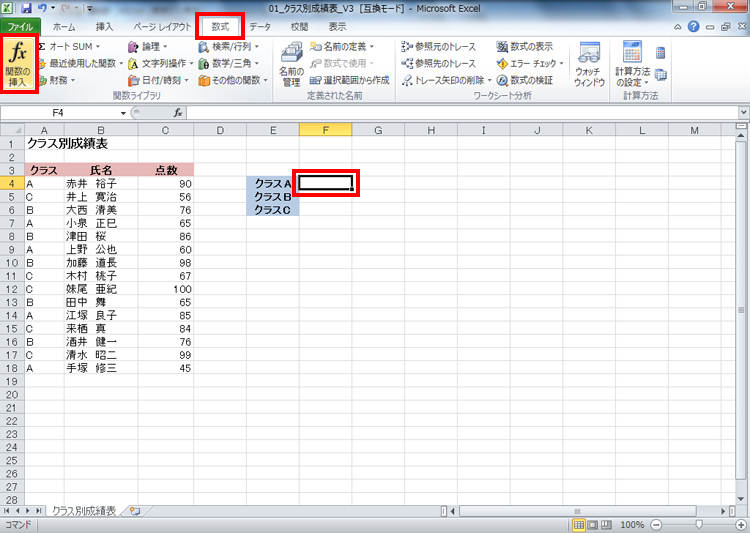Click the new sheet tab icon

tap(135, 511)
